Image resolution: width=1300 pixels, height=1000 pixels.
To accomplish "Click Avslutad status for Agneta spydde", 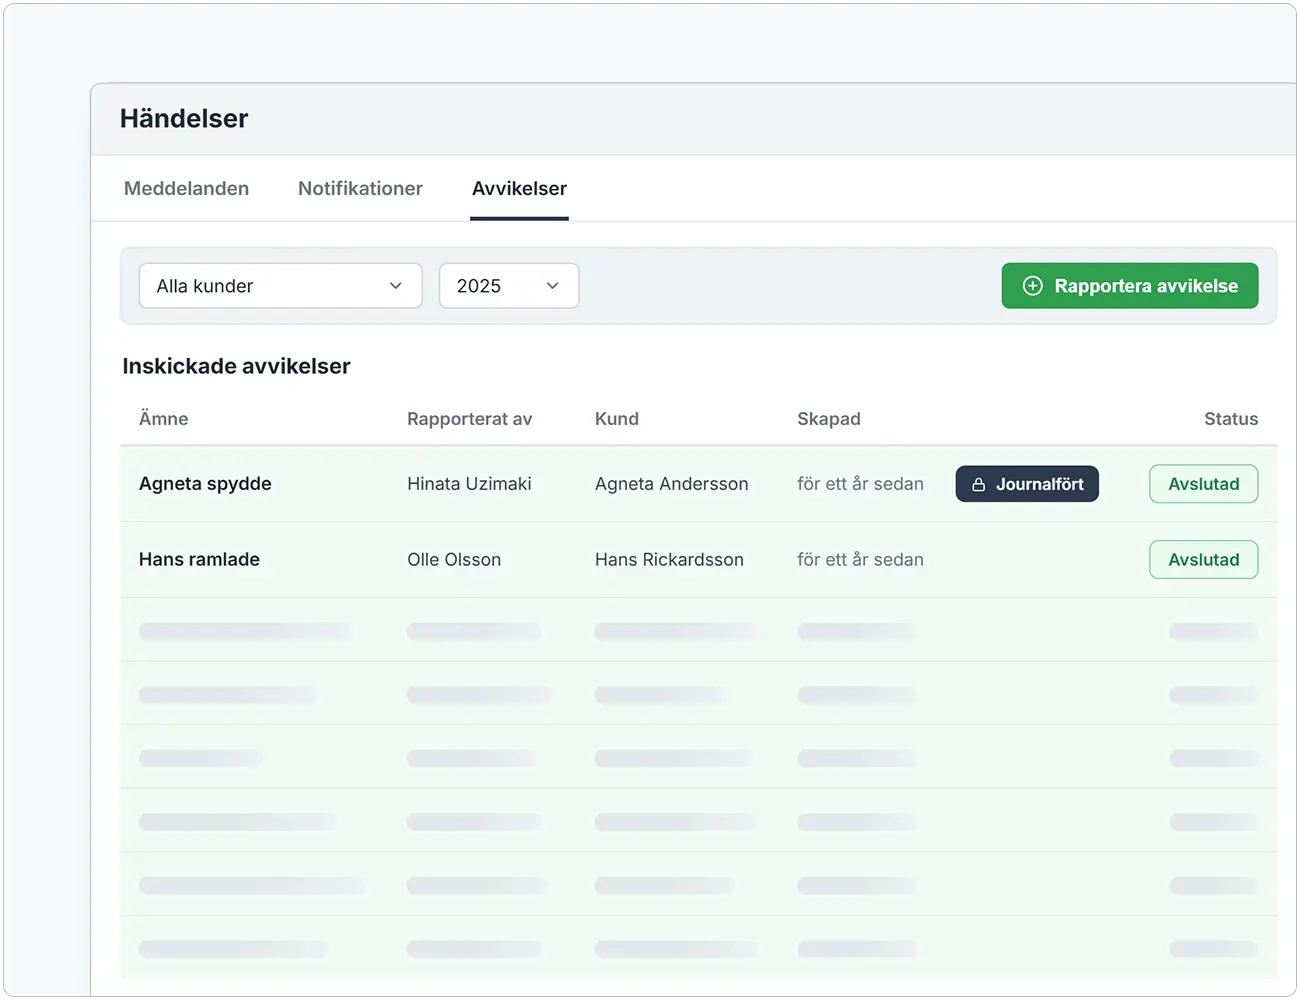I will pos(1204,484).
